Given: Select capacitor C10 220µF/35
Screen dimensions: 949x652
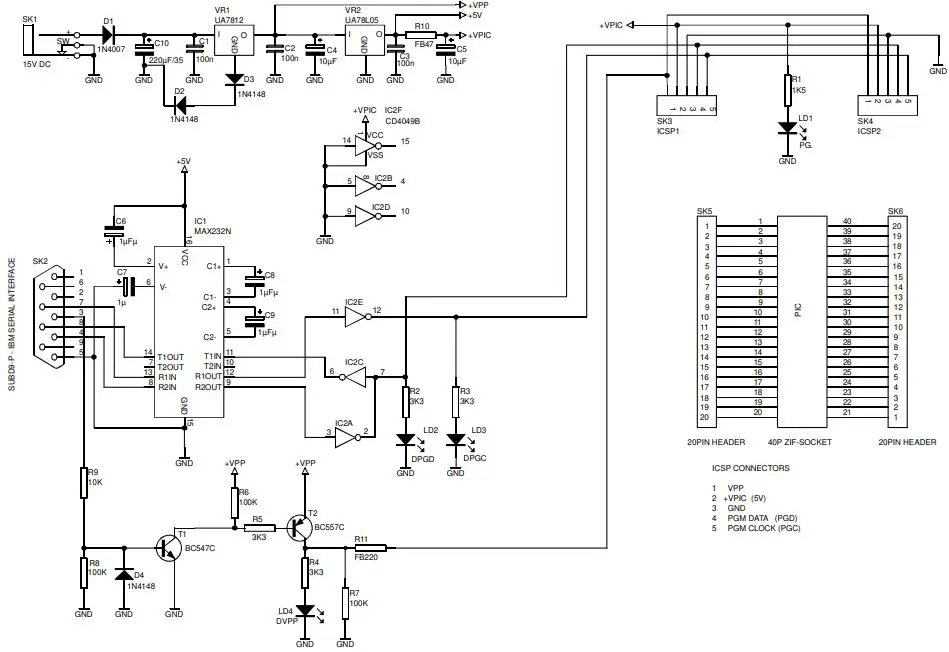Looking at the screenshot, I should tap(149, 46).
